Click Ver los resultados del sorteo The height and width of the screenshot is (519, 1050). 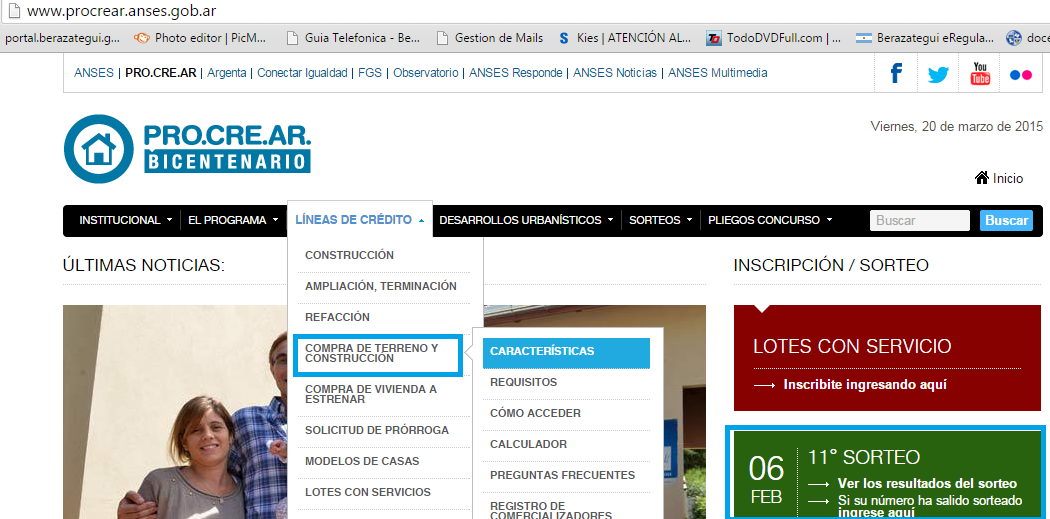click(927, 484)
